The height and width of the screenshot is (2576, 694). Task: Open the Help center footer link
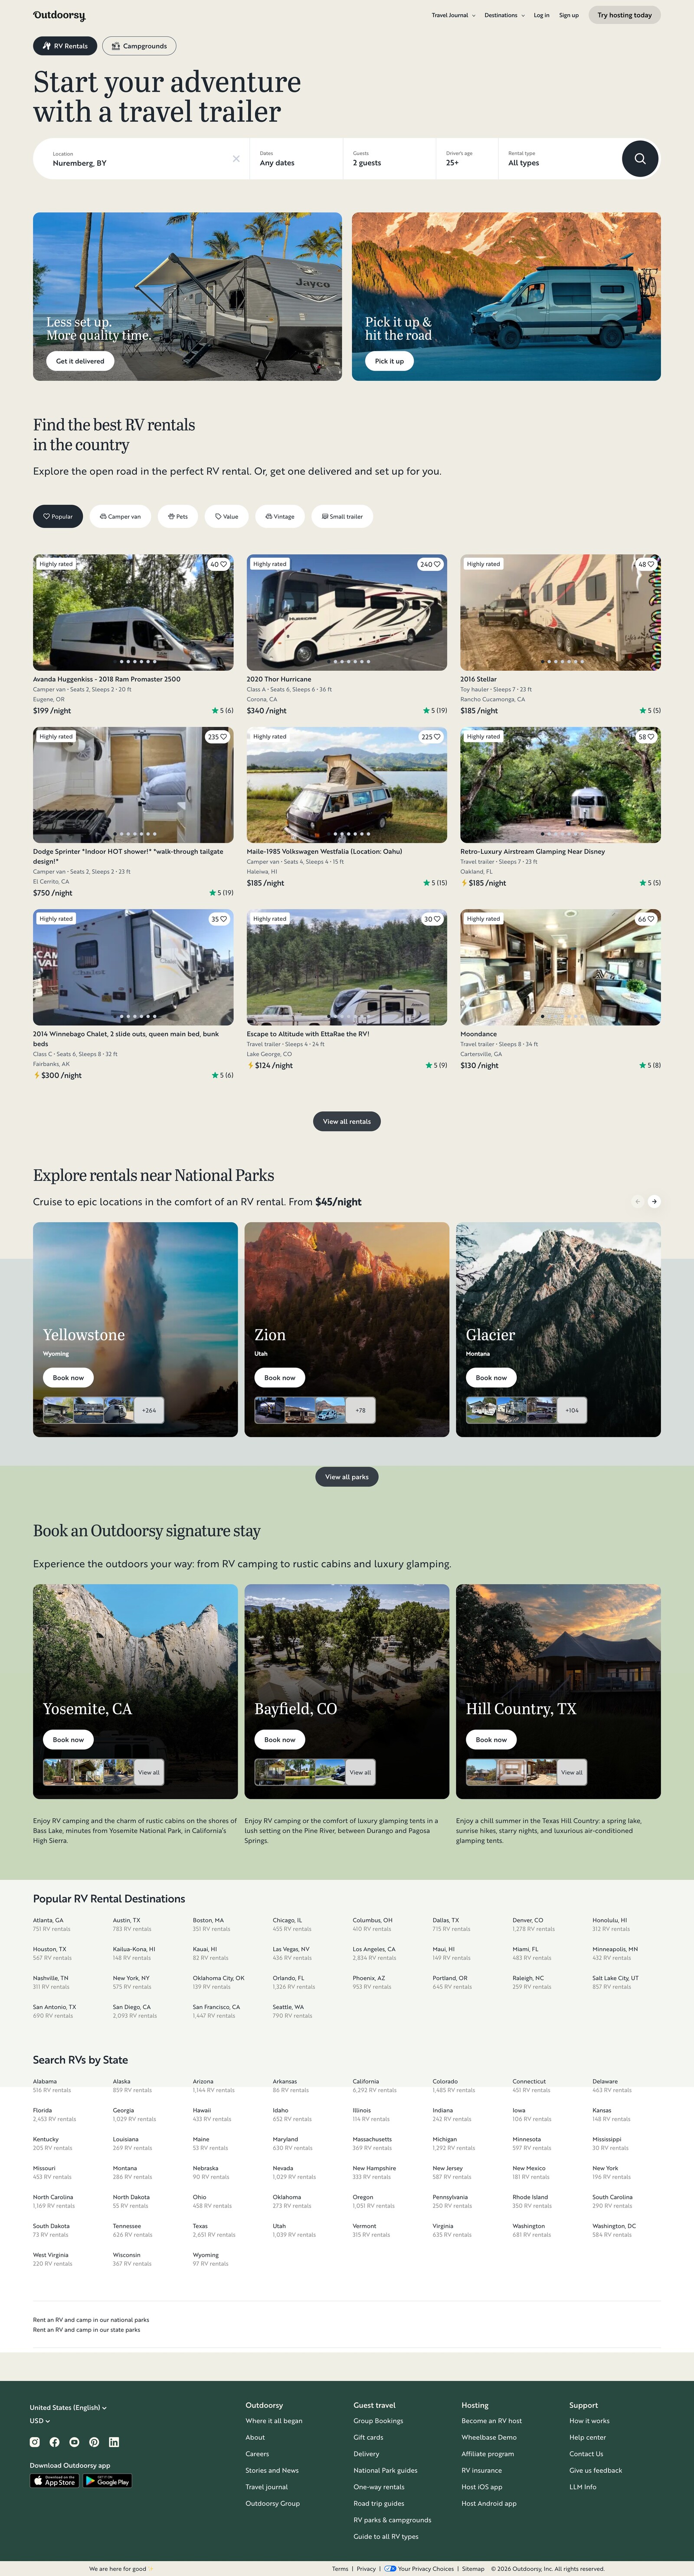click(588, 2437)
